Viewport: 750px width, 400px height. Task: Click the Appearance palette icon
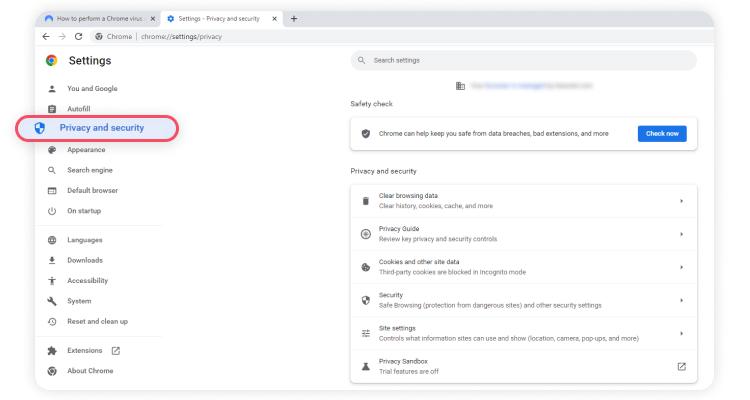52,150
